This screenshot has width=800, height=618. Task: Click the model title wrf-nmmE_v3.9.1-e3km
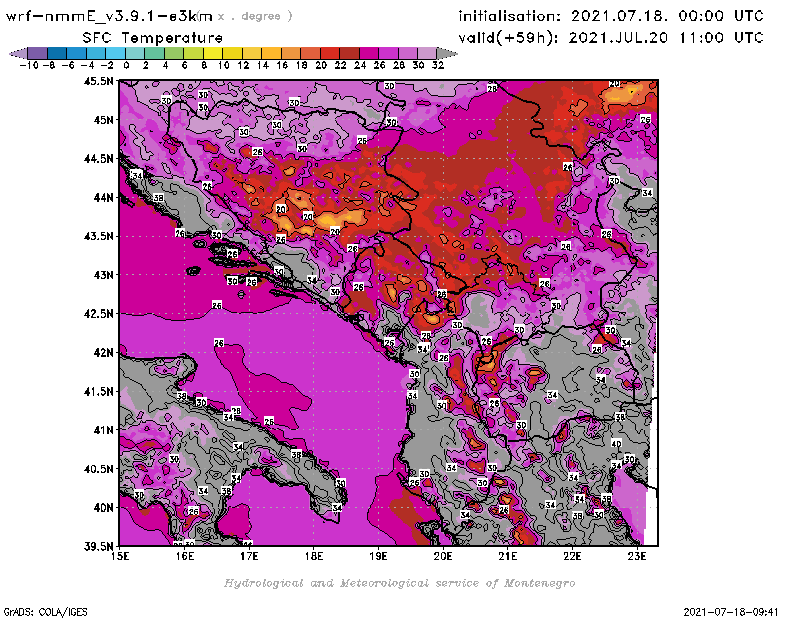click(x=109, y=16)
